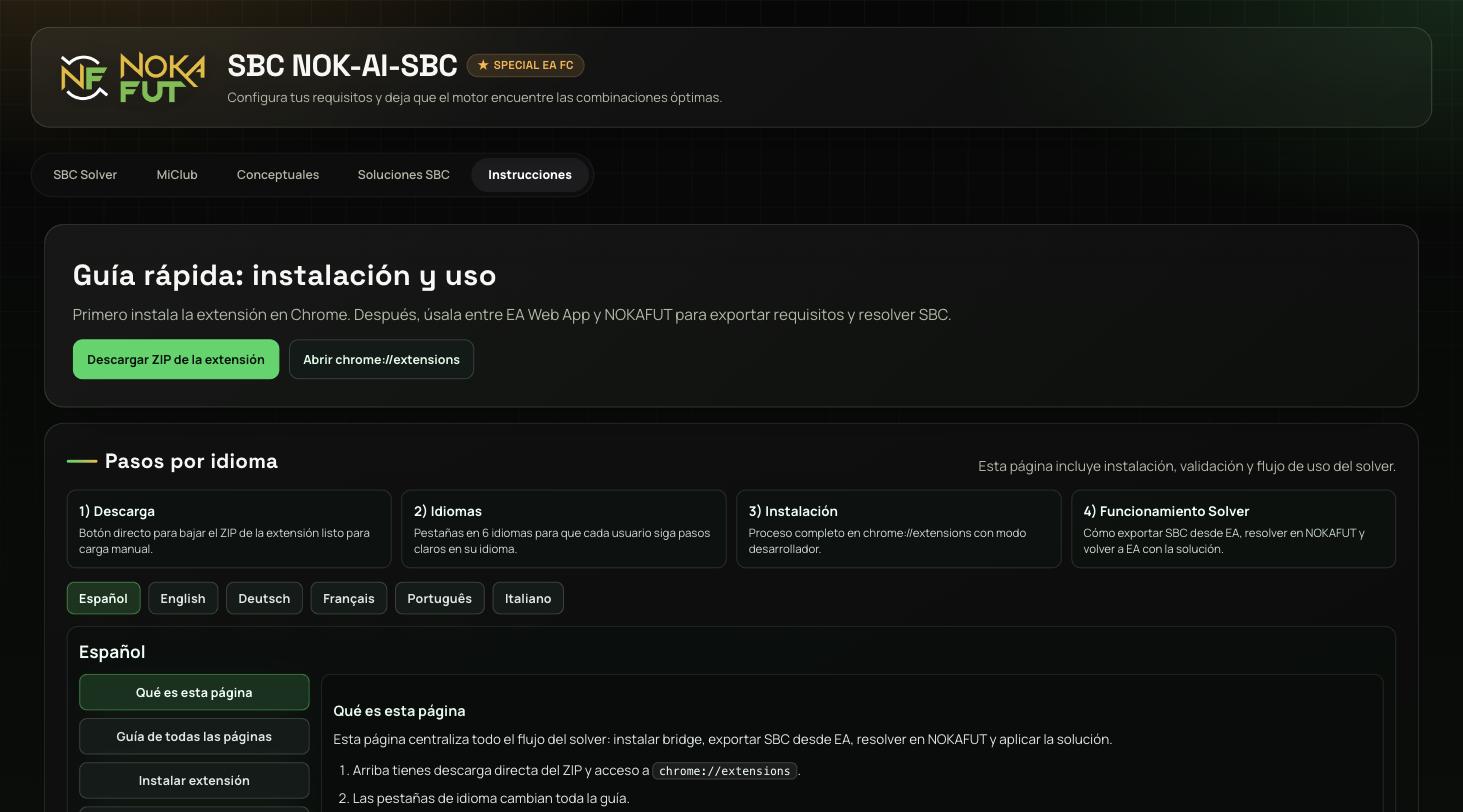Switch the guide to Deutsch
This screenshot has height=812, width=1463.
[x=264, y=598]
